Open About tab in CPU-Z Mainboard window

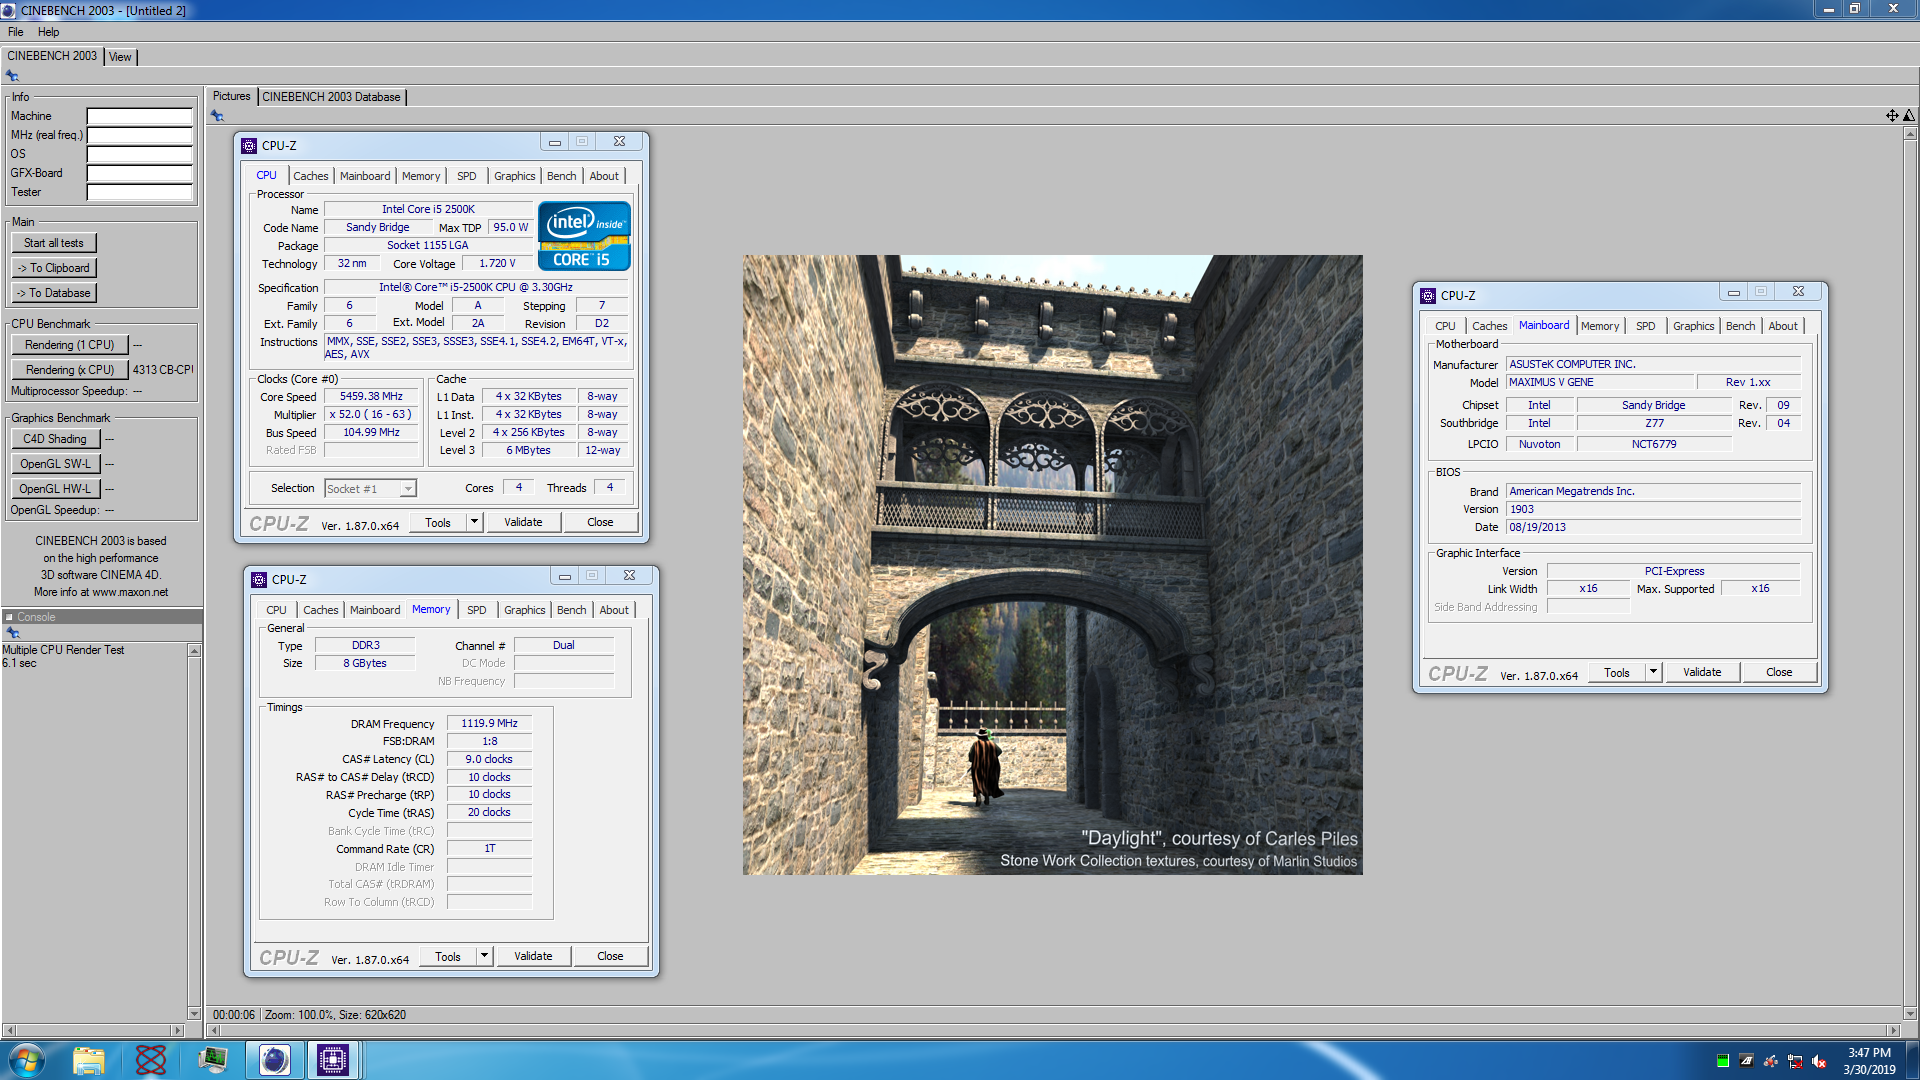coord(1782,326)
